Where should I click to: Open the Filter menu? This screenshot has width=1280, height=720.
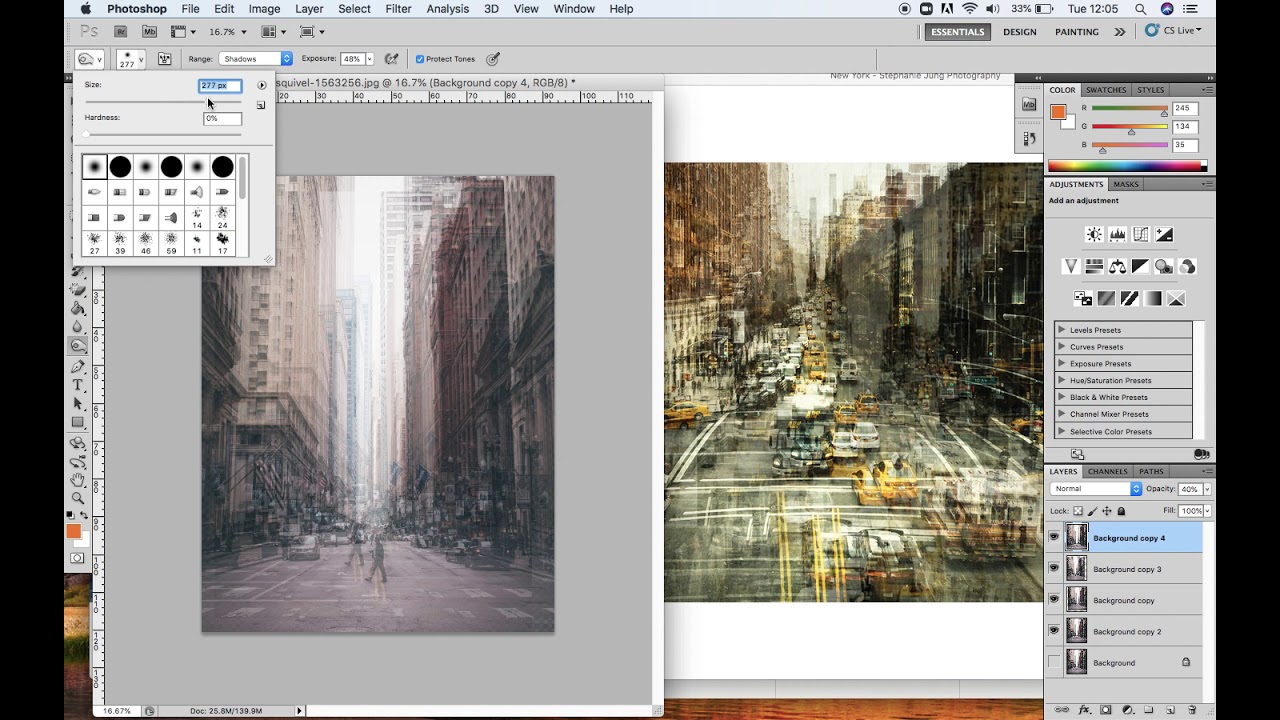point(398,9)
